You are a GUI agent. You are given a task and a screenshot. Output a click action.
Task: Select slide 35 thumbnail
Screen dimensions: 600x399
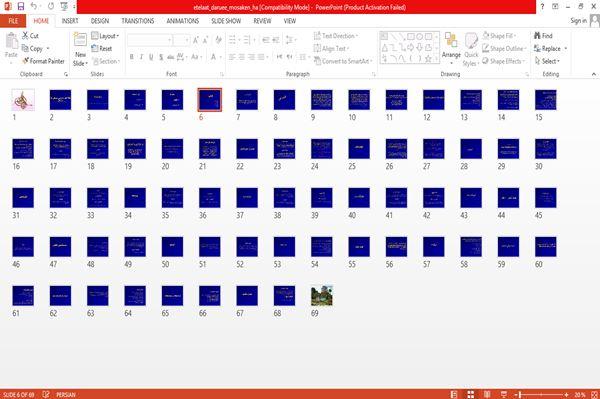tap(172, 198)
